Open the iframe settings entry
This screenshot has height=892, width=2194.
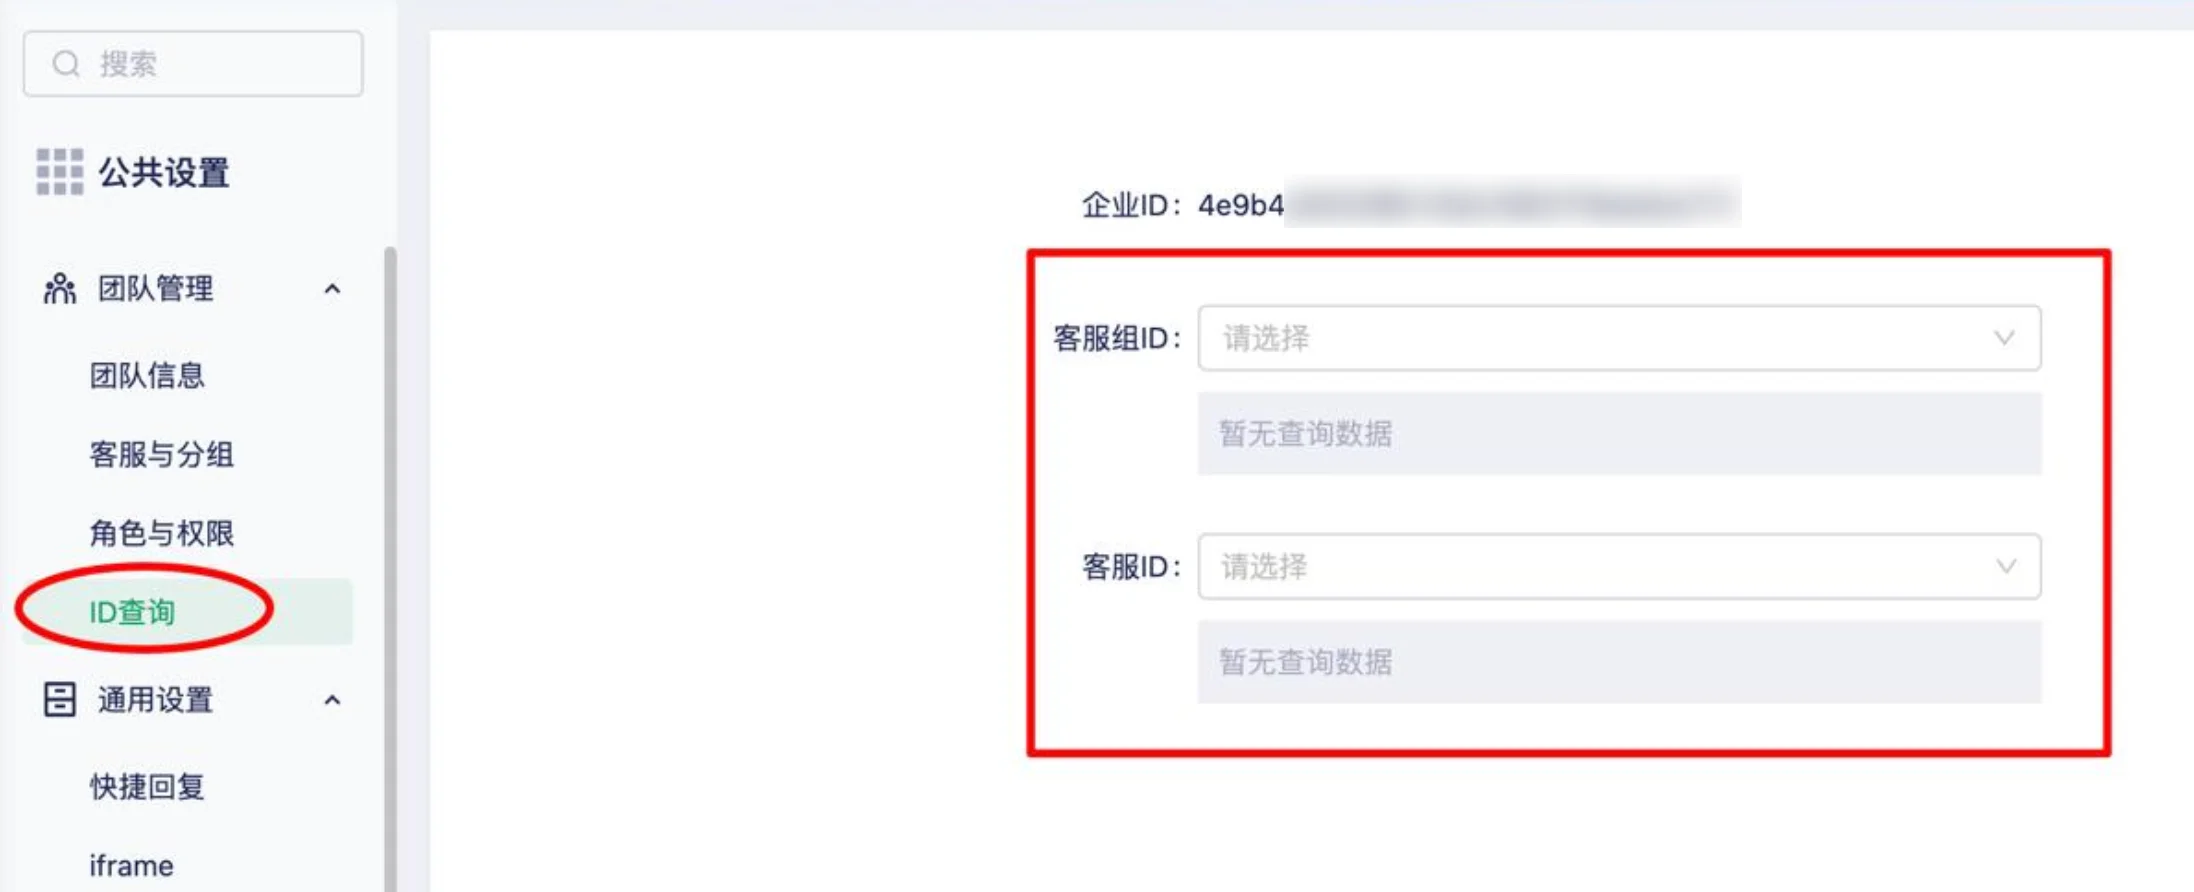[130, 864]
